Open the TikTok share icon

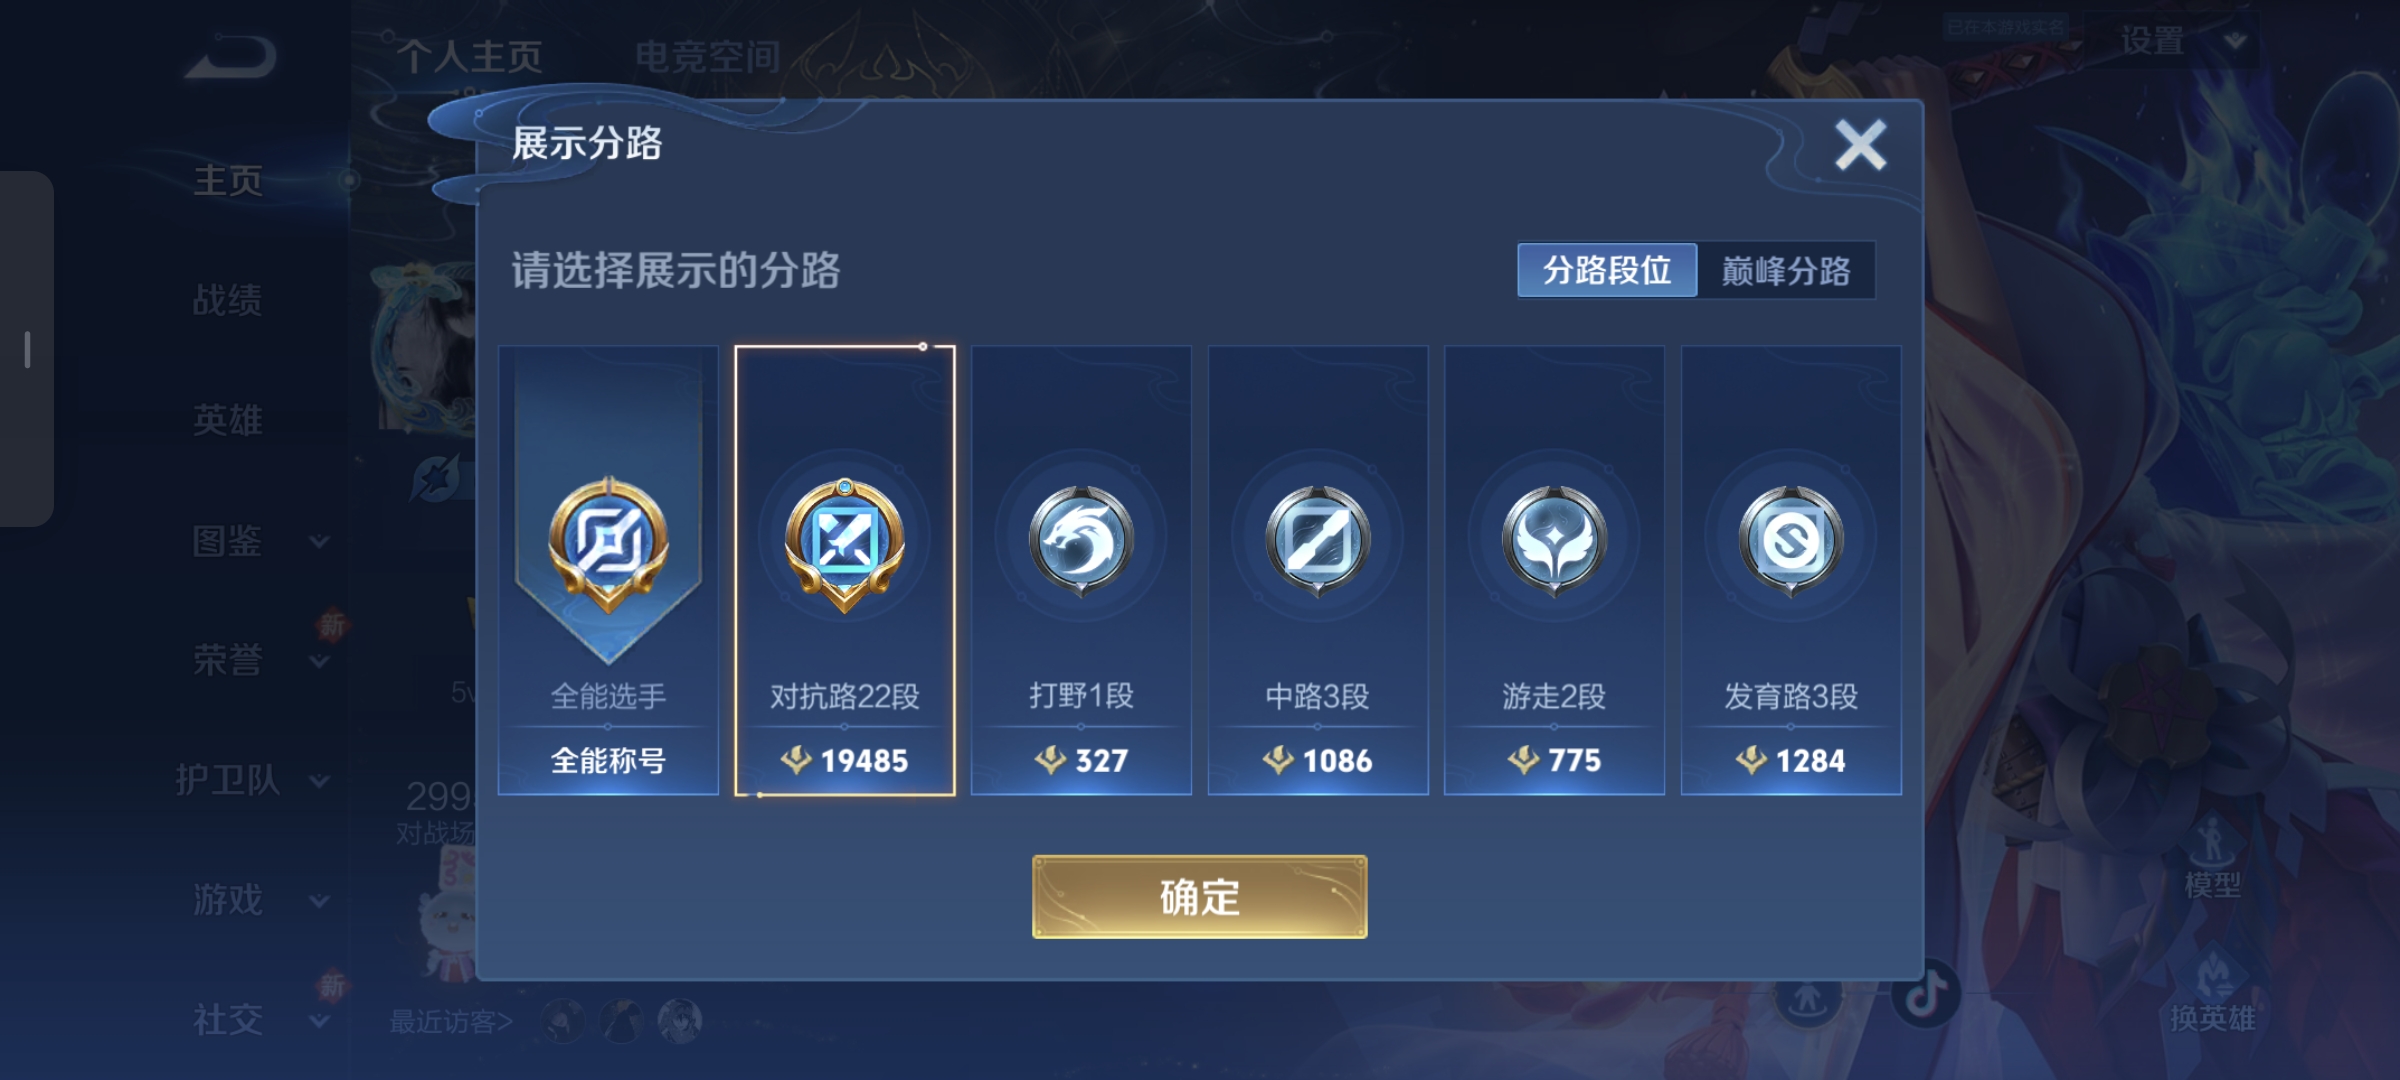coord(1925,994)
